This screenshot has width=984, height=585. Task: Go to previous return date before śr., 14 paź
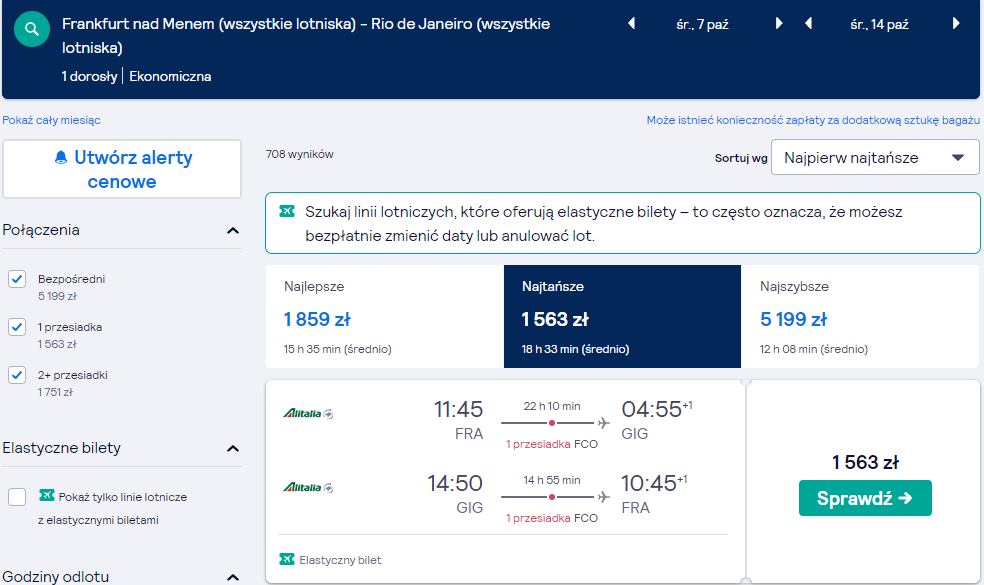point(808,24)
